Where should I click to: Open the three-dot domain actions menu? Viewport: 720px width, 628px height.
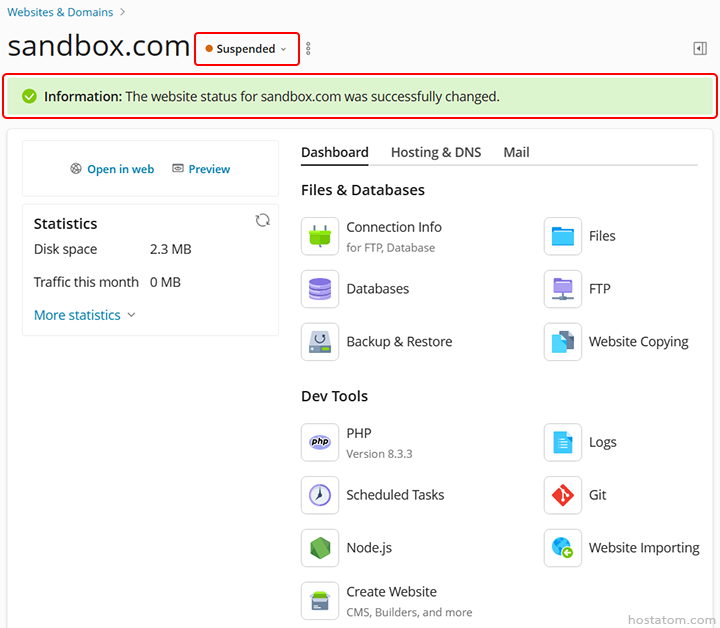pyautogui.click(x=308, y=48)
